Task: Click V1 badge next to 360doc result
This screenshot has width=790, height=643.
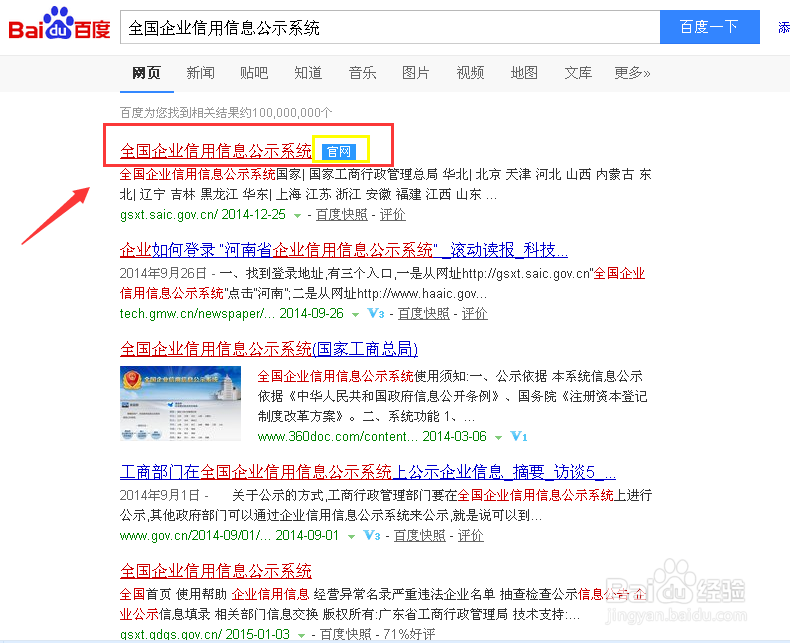Action: click(518, 436)
